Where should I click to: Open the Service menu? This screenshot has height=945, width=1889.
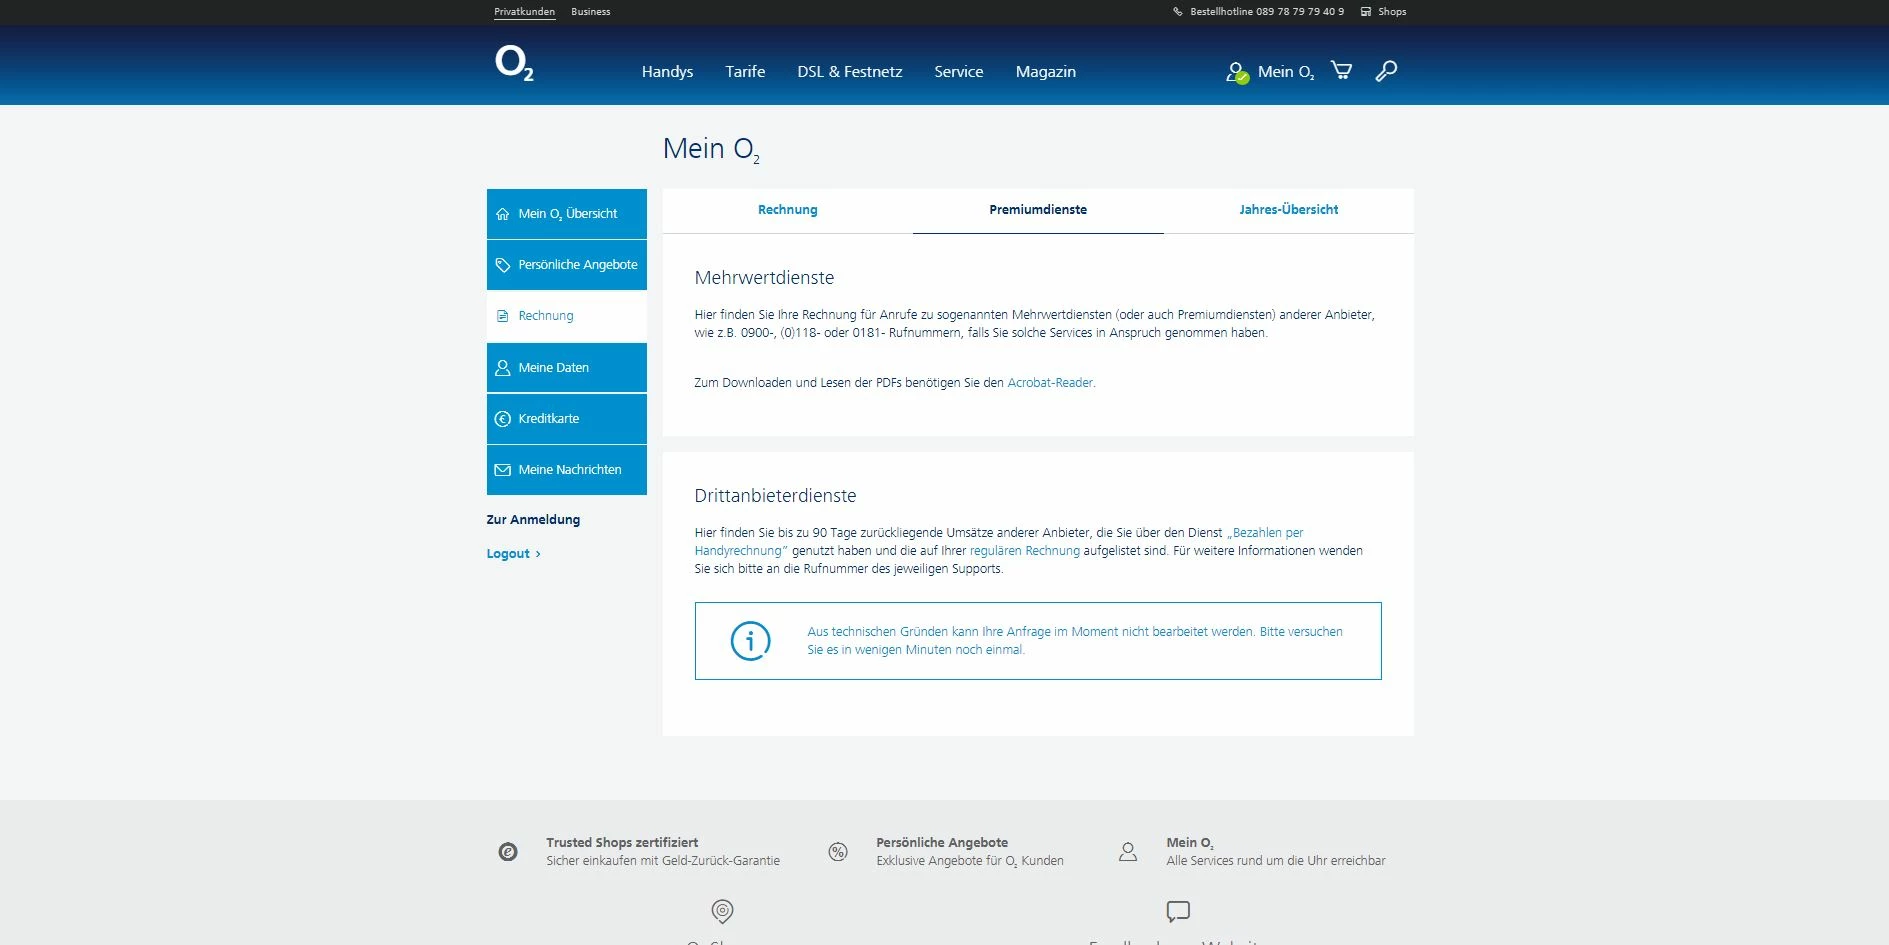[x=959, y=72]
